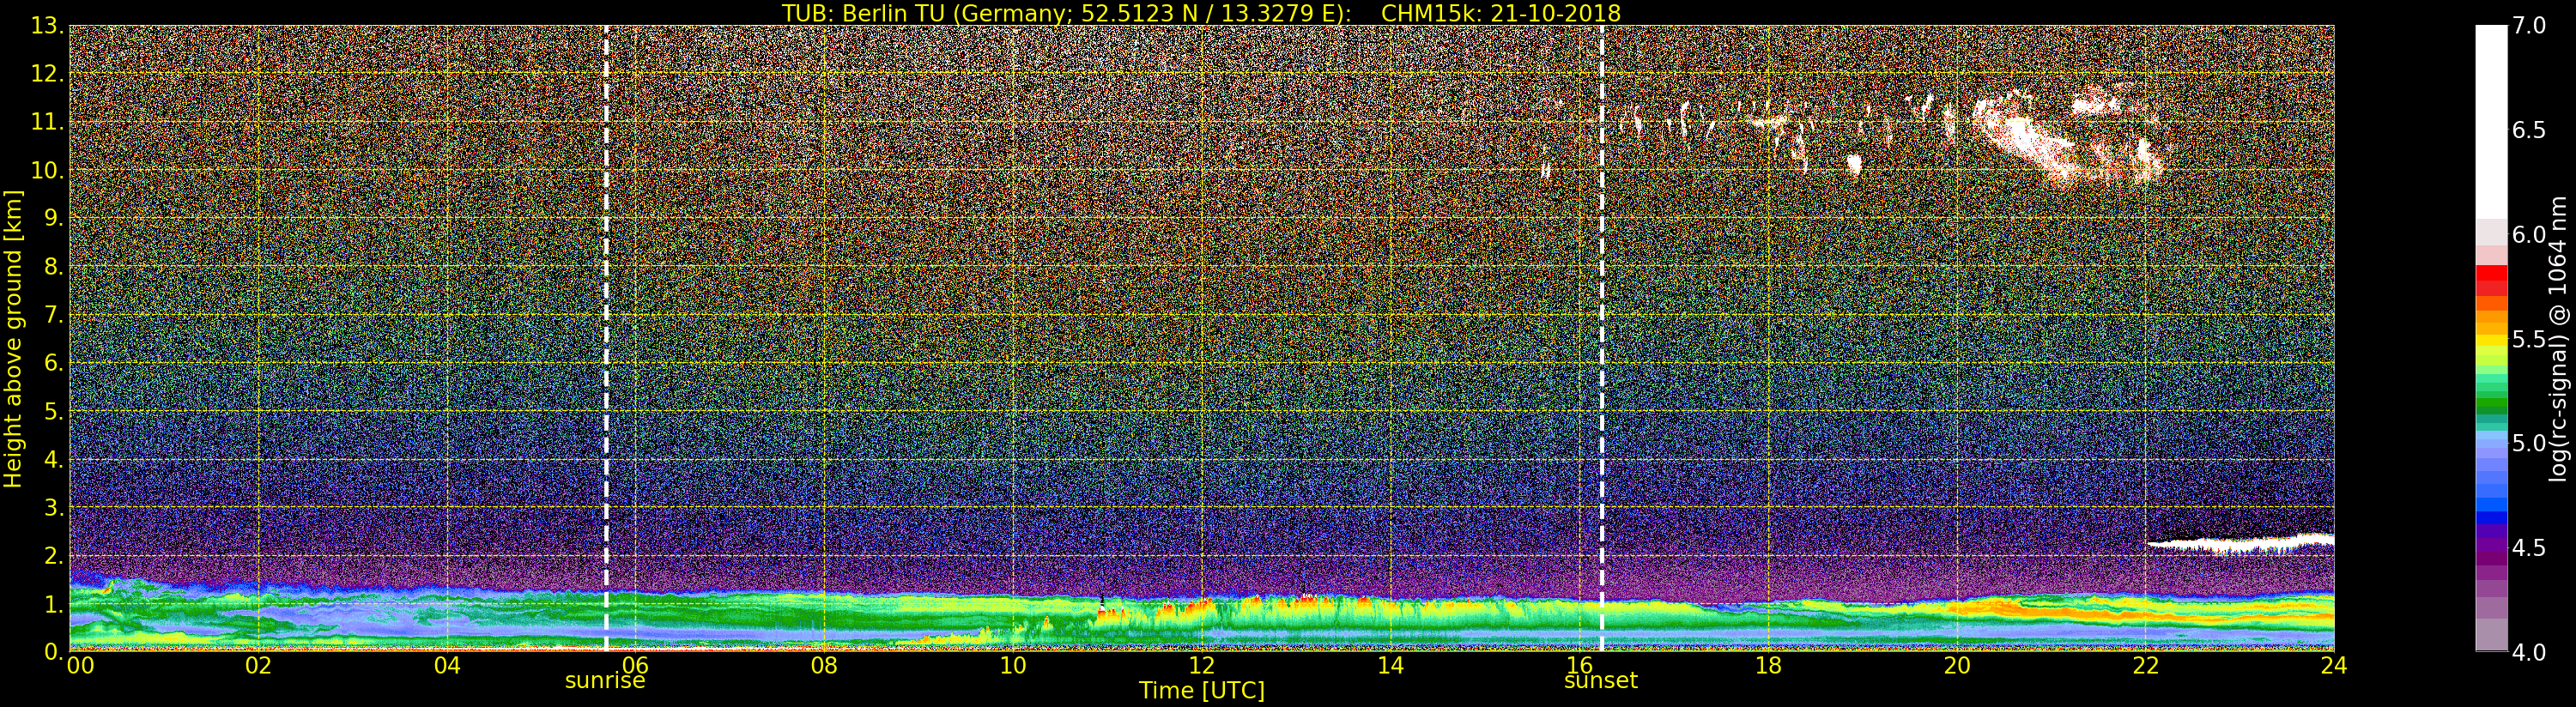Select the "sunset" label below the time axis
This screenshot has height=707, width=2576.
(x=1600, y=681)
